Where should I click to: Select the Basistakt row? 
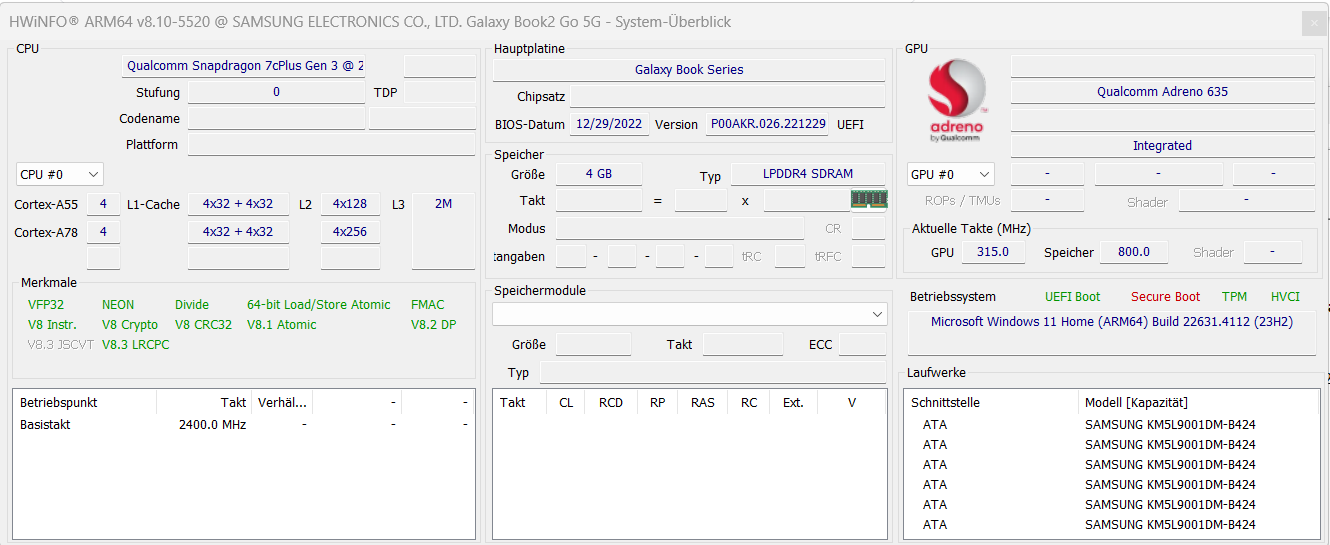point(243,425)
